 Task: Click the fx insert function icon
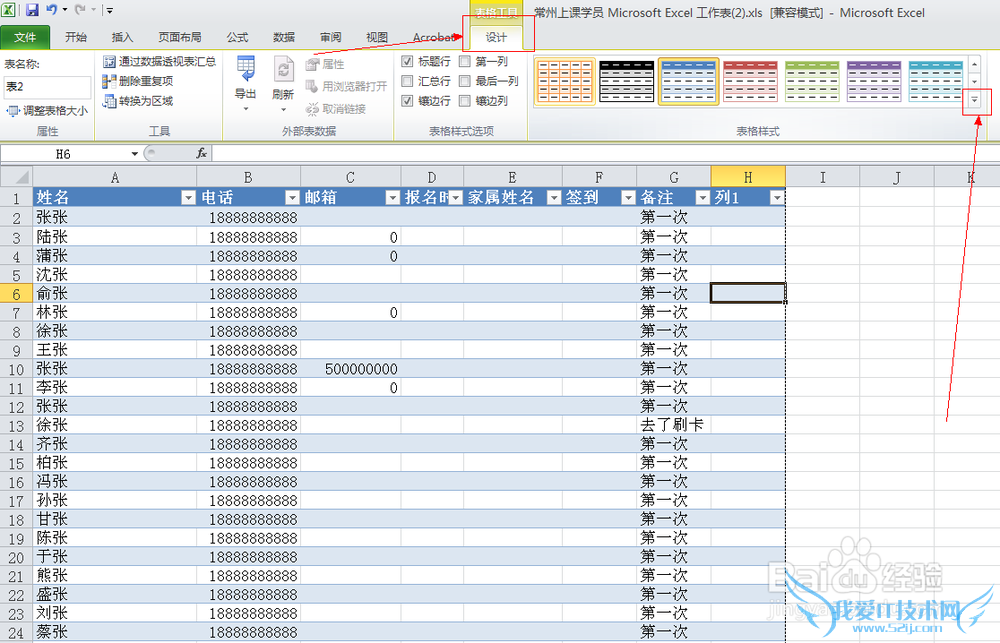(x=201, y=153)
